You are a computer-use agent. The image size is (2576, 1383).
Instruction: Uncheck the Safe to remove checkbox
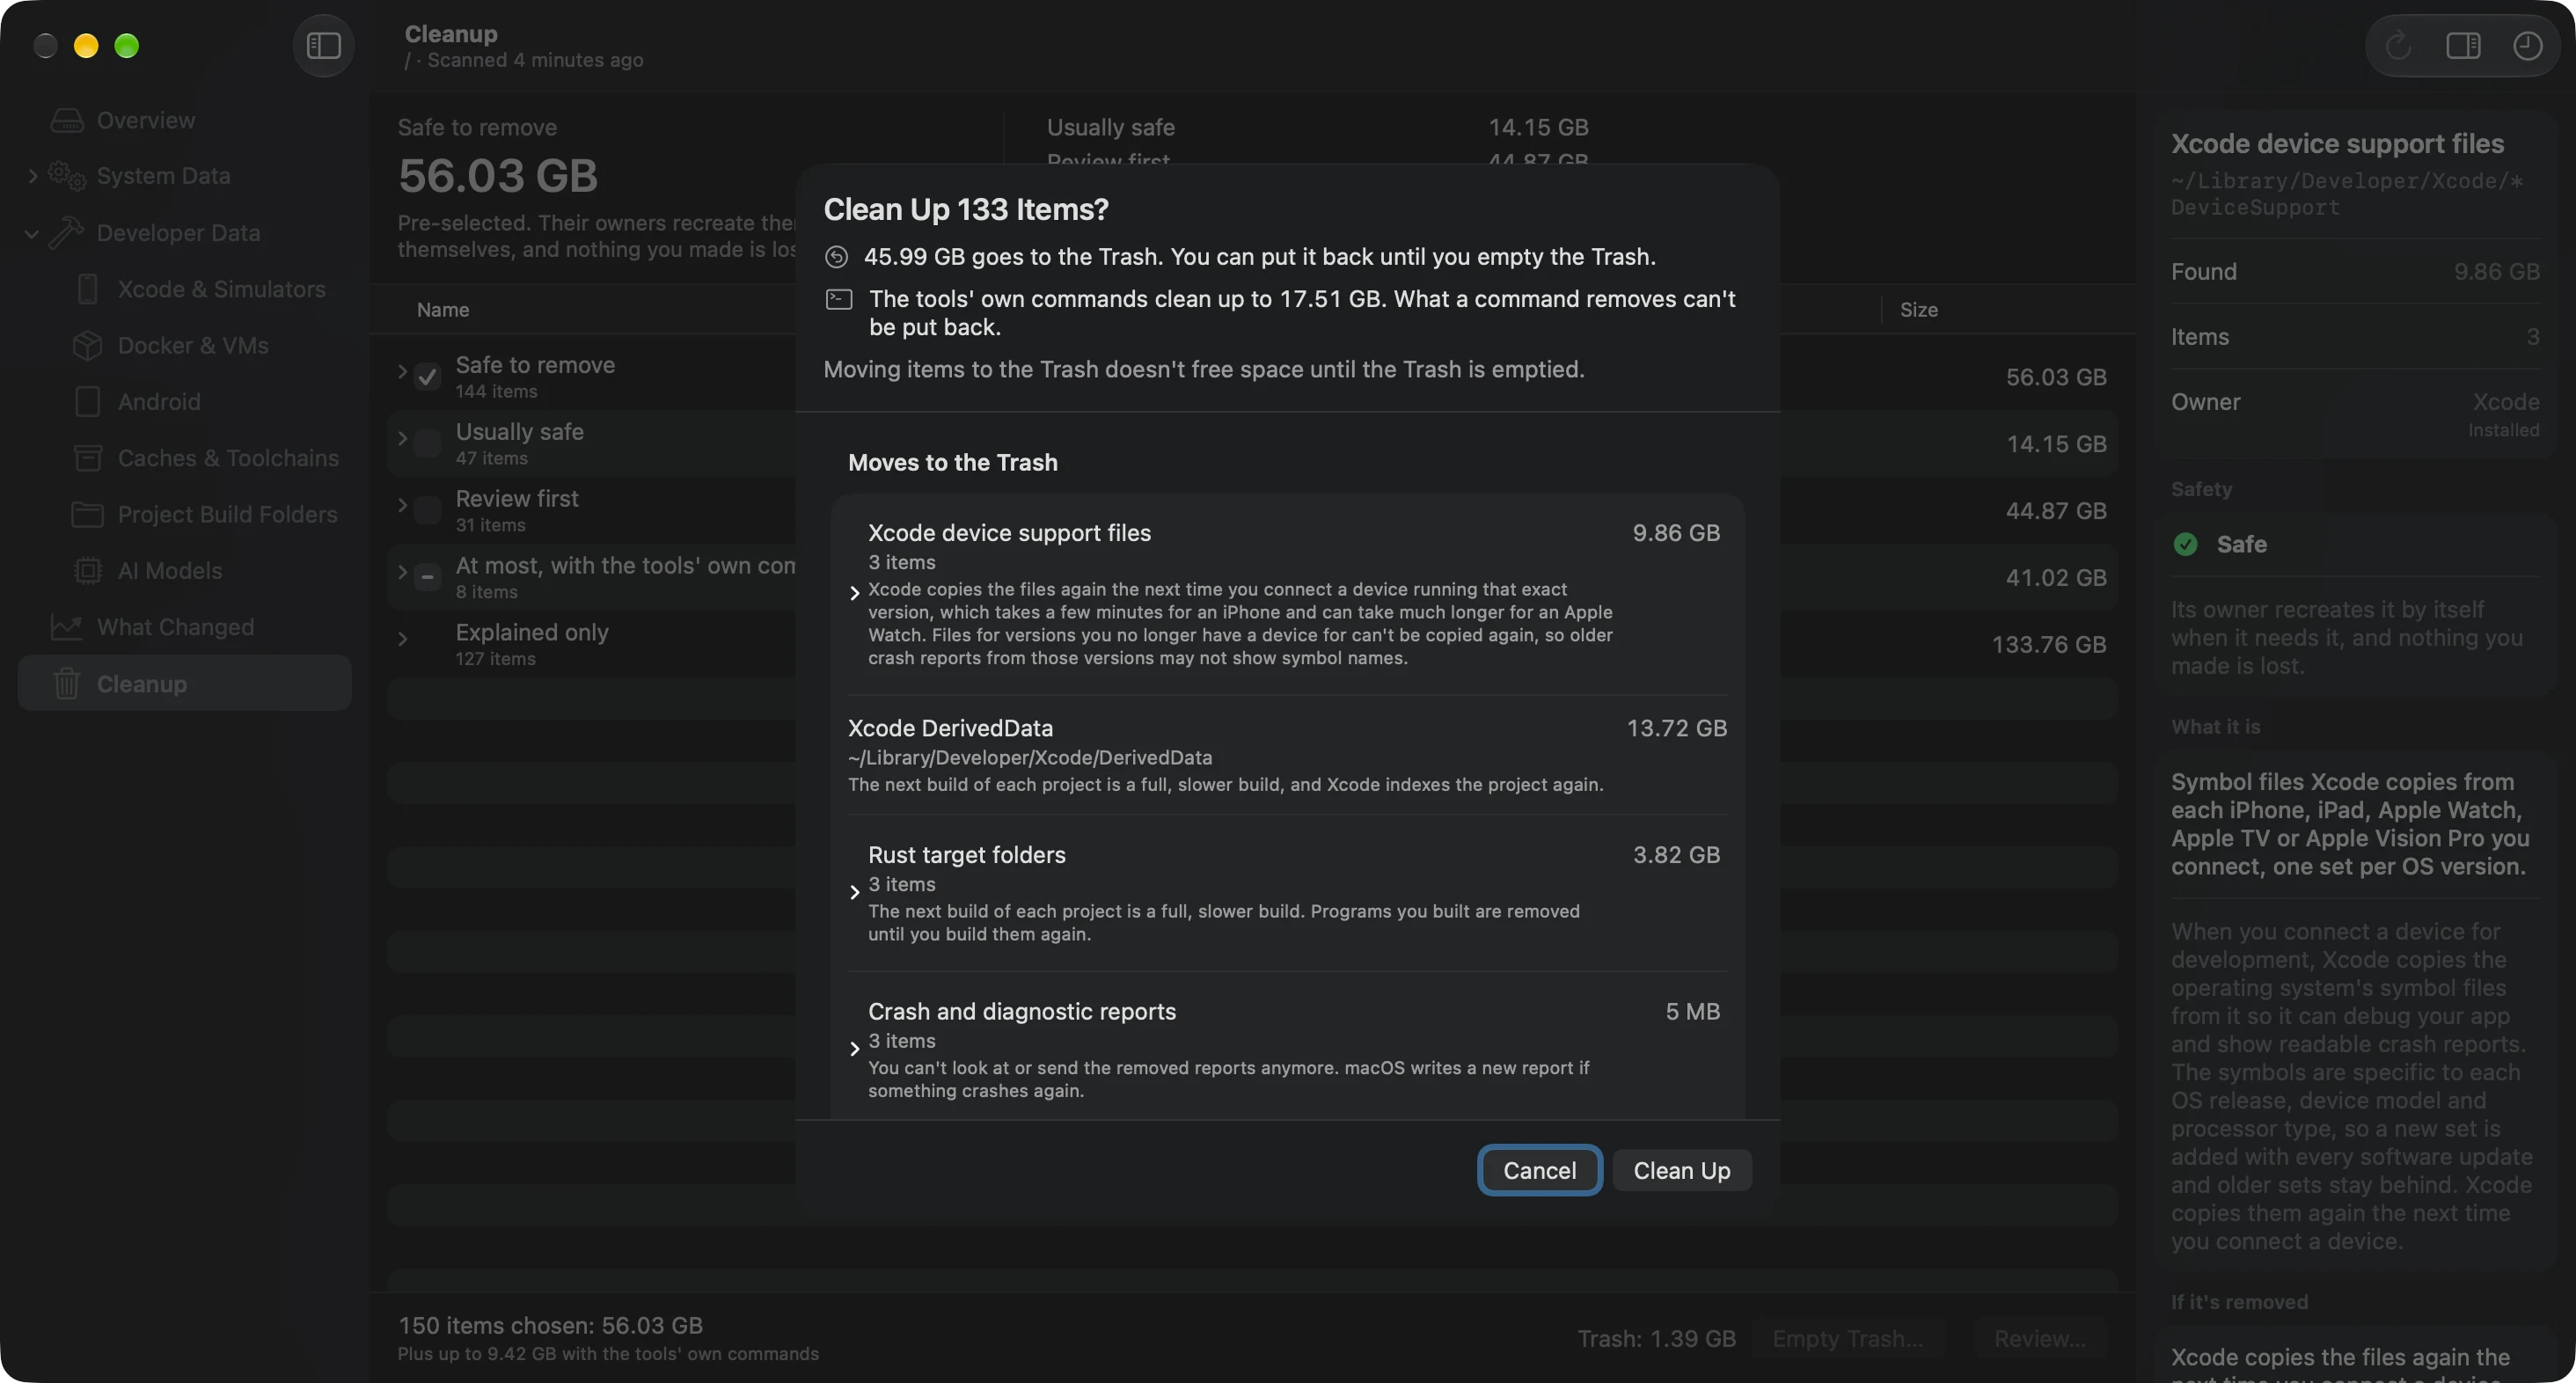[427, 377]
